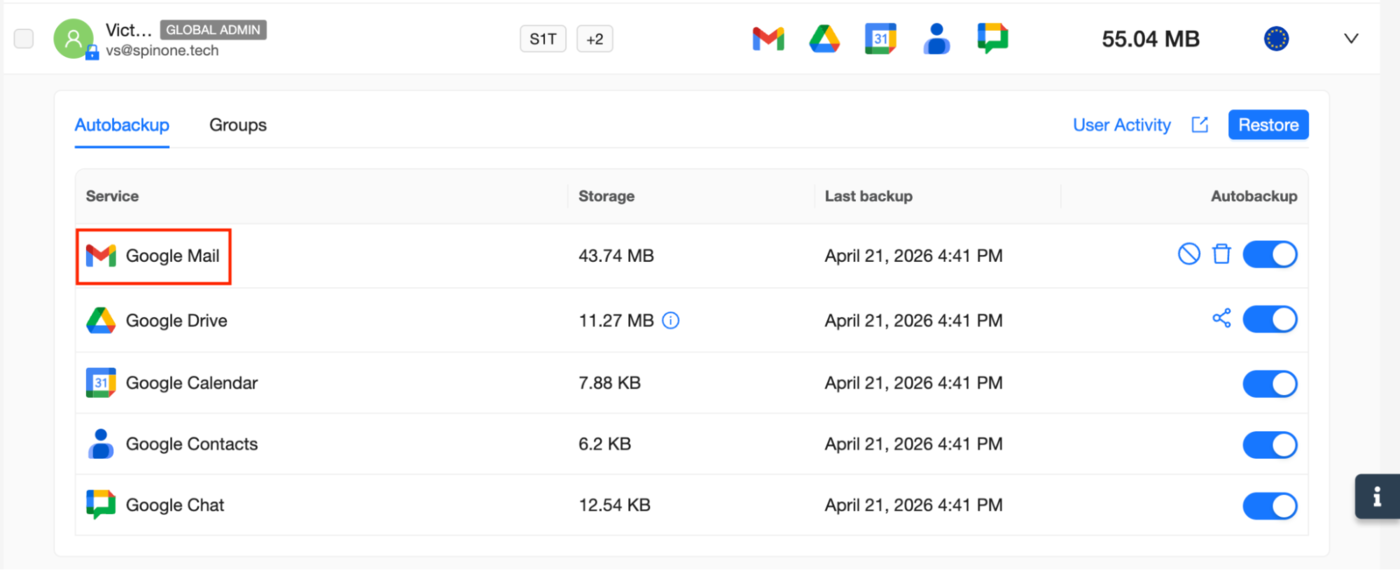Click the Google Calendar service label
The height and width of the screenshot is (570, 1400).
(192, 383)
